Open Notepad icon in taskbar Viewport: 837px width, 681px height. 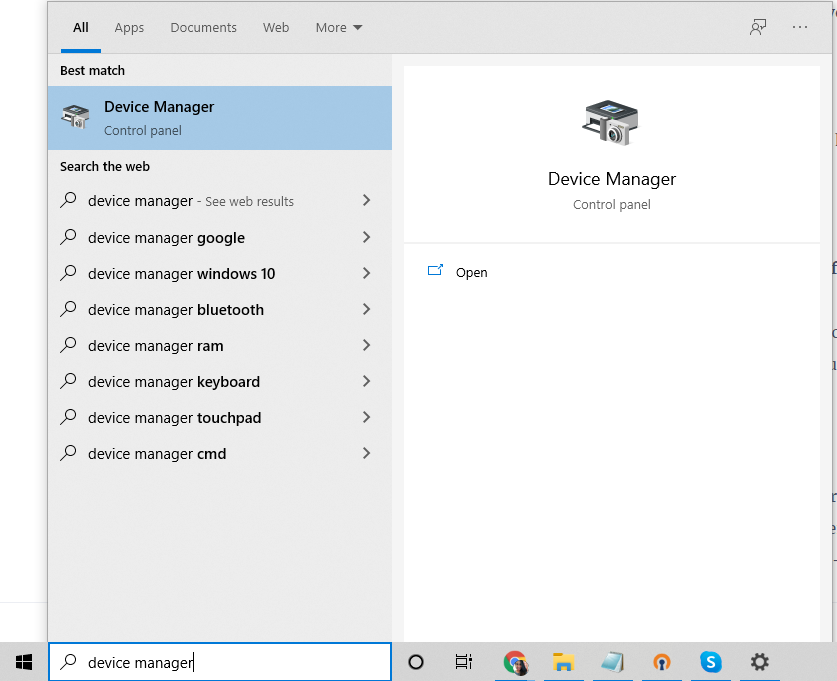(612, 662)
